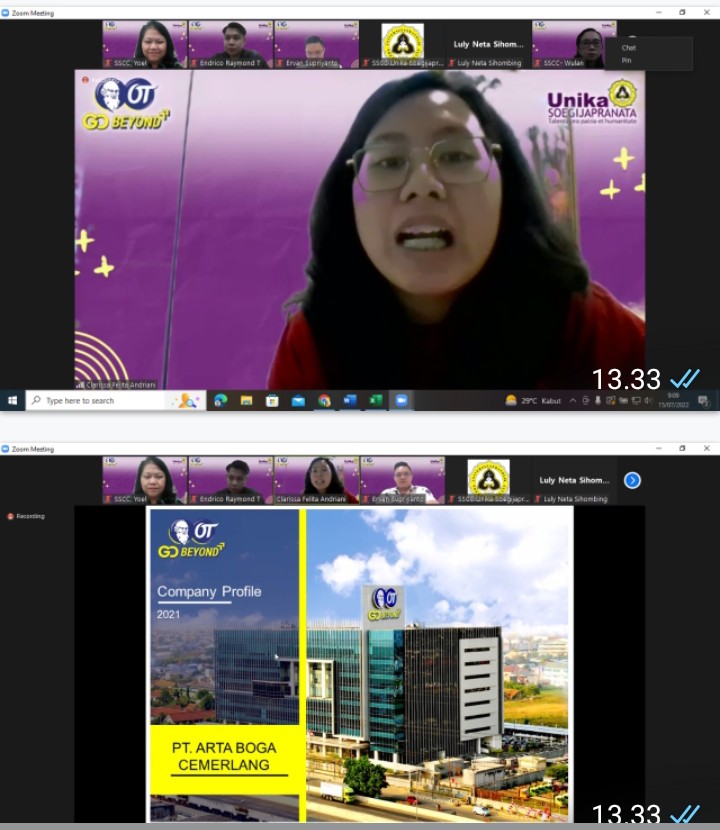Click Ervan Supriyanto thumbnail in the slide-sharing window
The height and width of the screenshot is (830, 720).
pos(402,480)
